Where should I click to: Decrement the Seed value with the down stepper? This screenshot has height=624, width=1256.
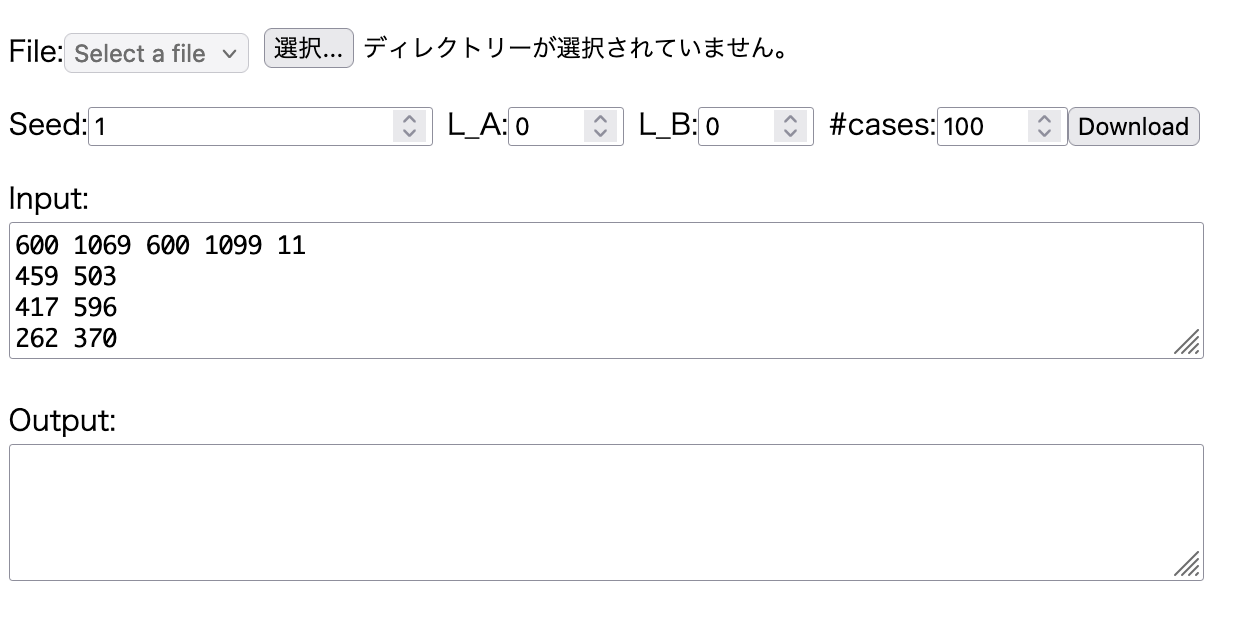tap(411, 133)
